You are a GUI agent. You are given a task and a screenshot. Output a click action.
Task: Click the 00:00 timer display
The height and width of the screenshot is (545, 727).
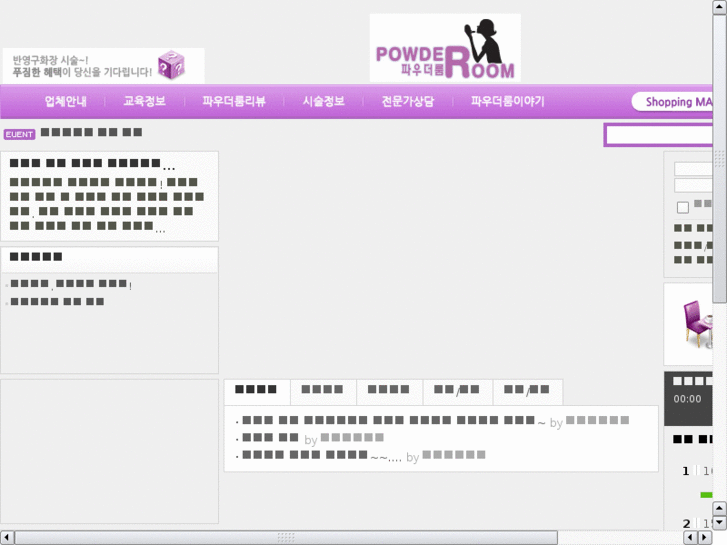tap(687, 398)
